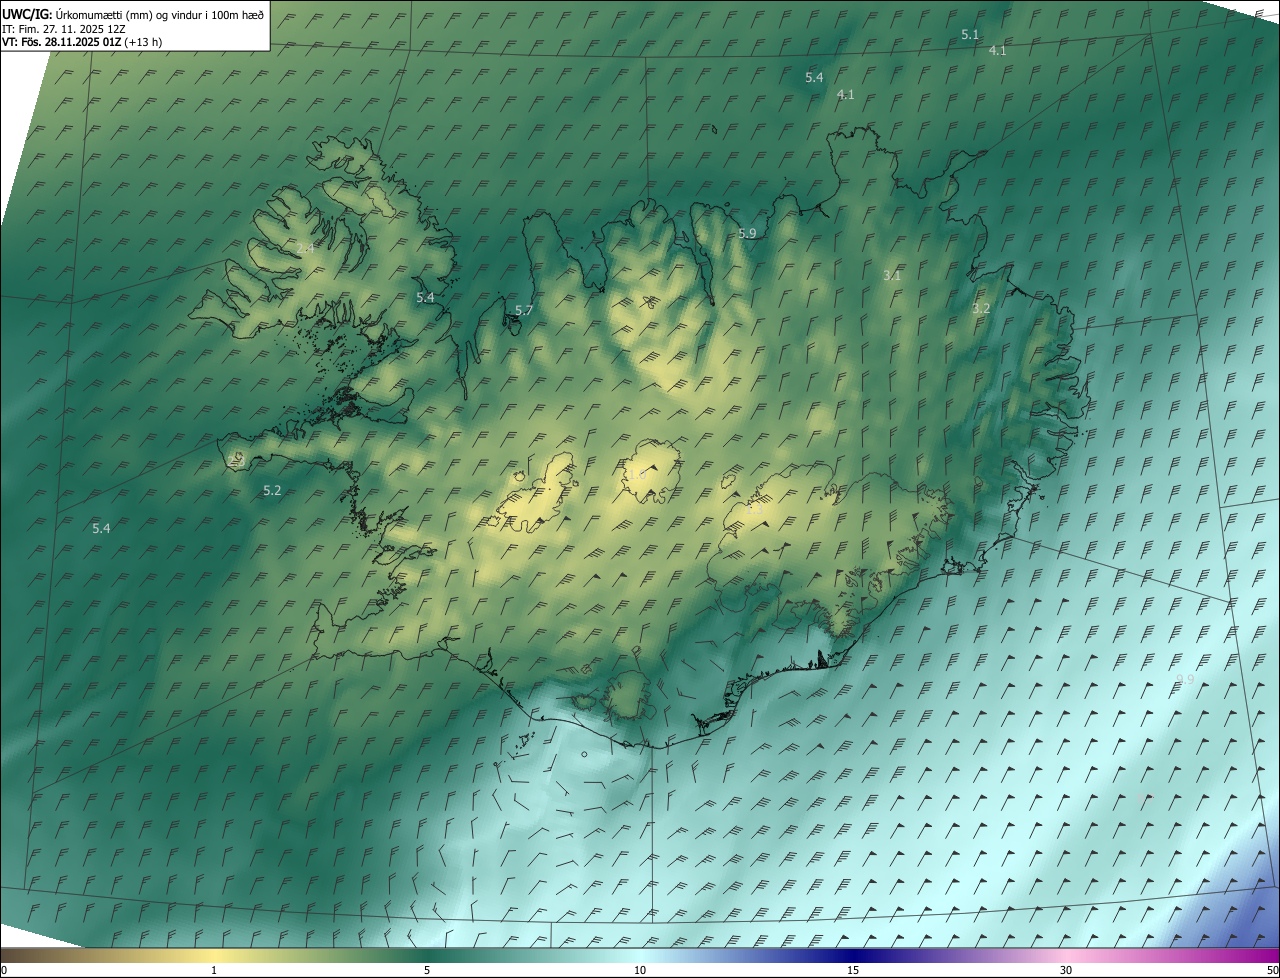
Task: Click the brown start of the color bar
Action: click(20, 955)
